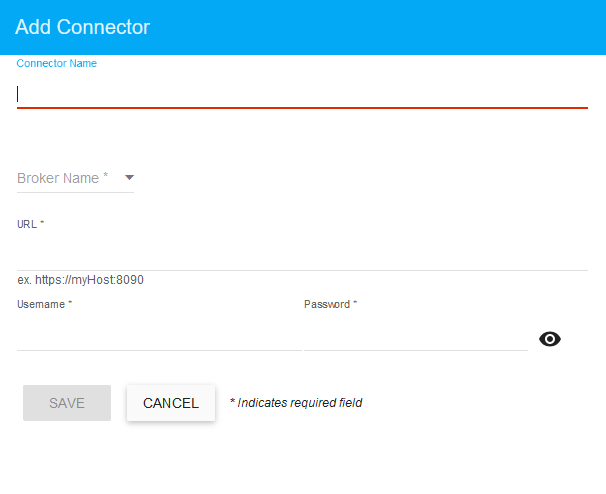
Task: Click the Username field label
Action: [44, 304]
